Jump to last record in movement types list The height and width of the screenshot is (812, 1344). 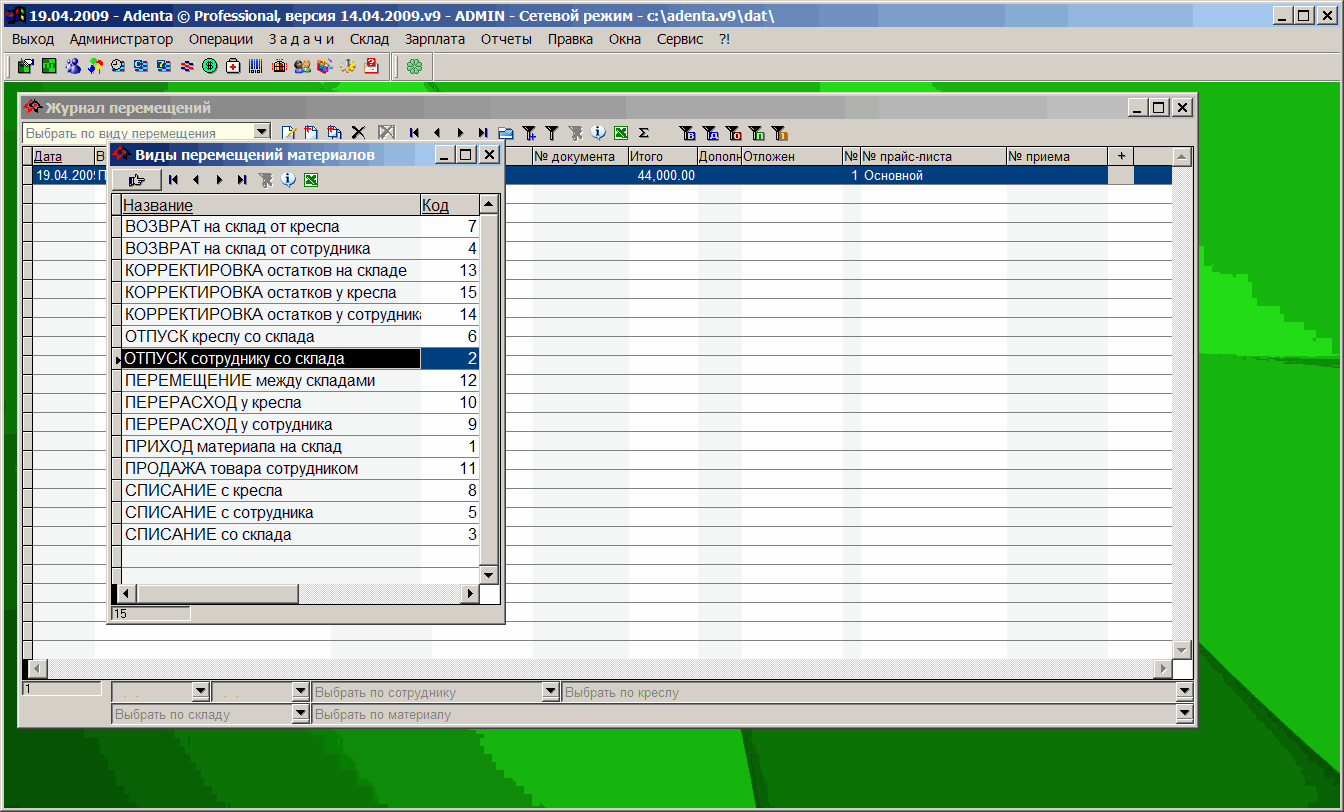tap(241, 180)
